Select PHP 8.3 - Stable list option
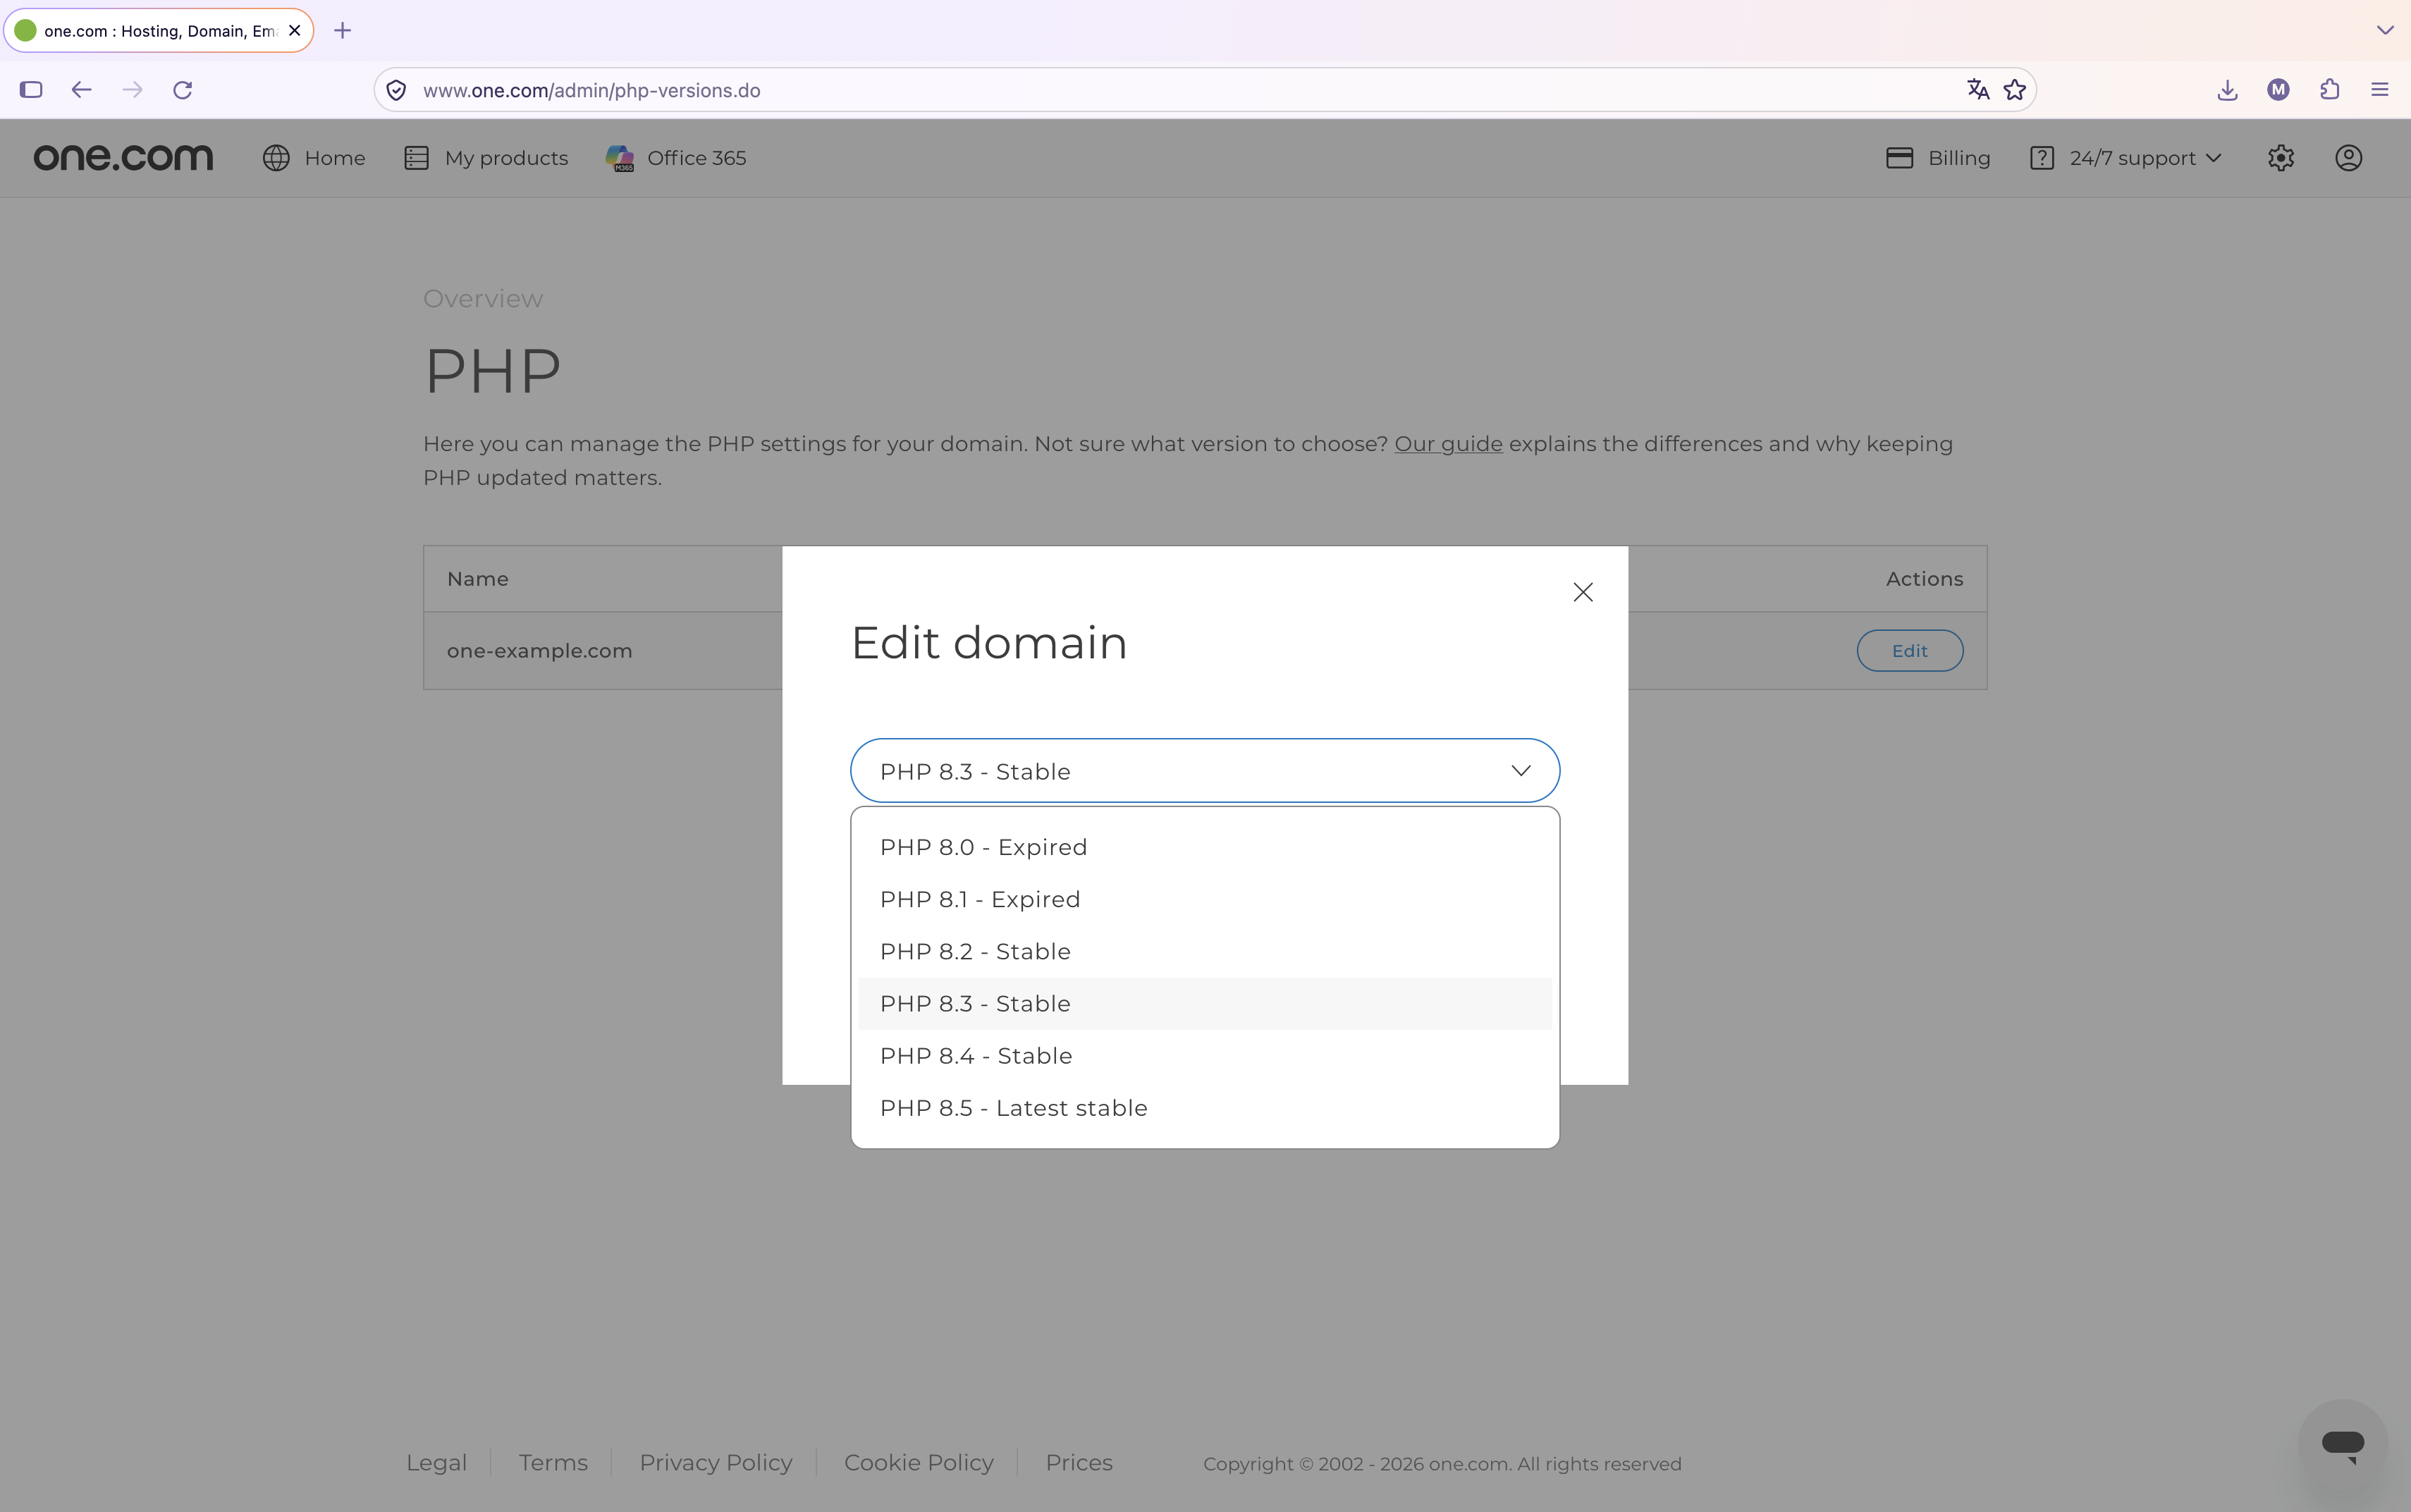This screenshot has width=2411, height=1512. click(x=1205, y=1003)
